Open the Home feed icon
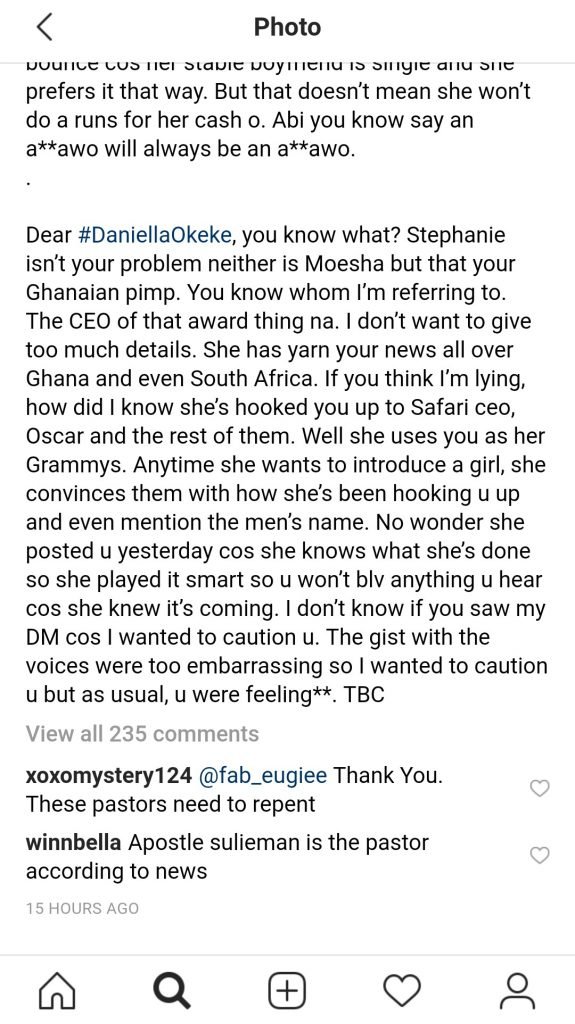 [x=57, y=991]
